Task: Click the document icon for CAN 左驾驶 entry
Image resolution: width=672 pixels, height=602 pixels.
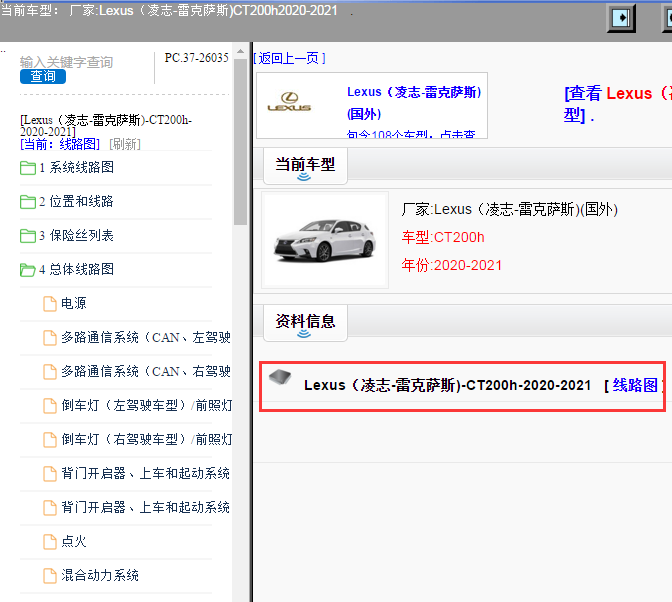Action: coord(50,338)
